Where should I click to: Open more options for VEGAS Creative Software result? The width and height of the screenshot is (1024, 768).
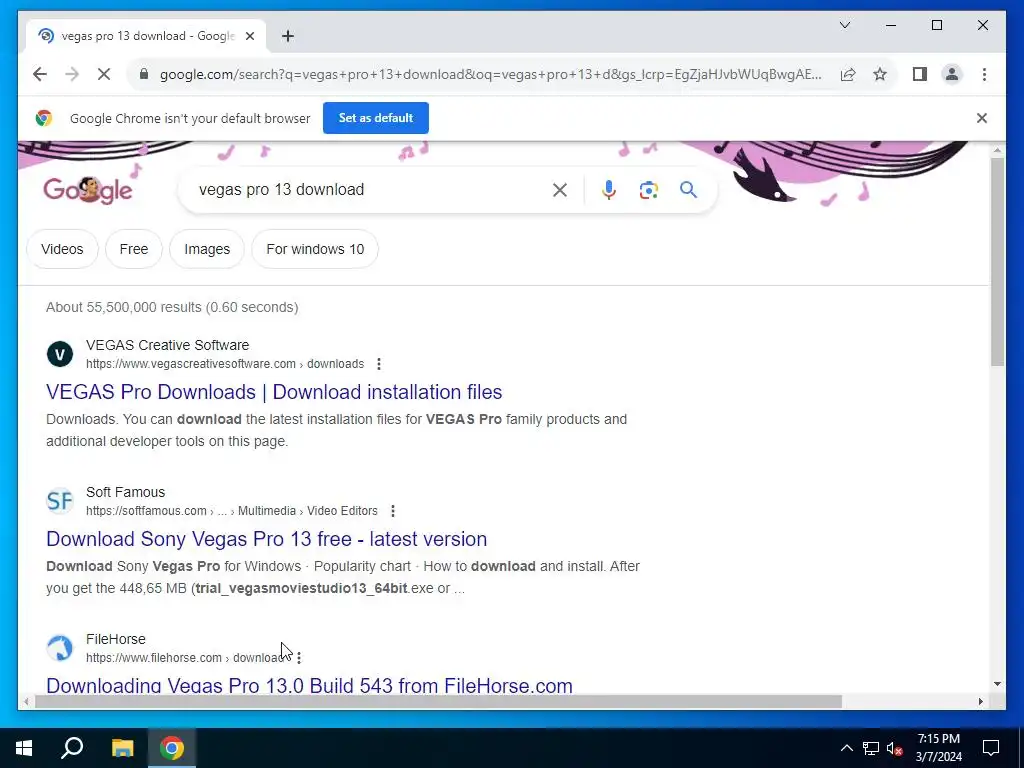click(379, 364)
